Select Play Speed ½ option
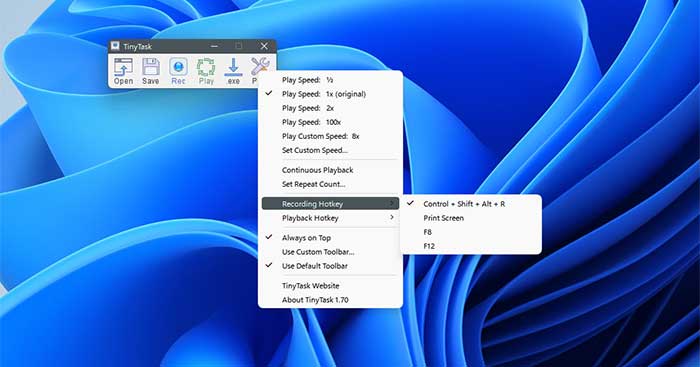 [330, 80]
